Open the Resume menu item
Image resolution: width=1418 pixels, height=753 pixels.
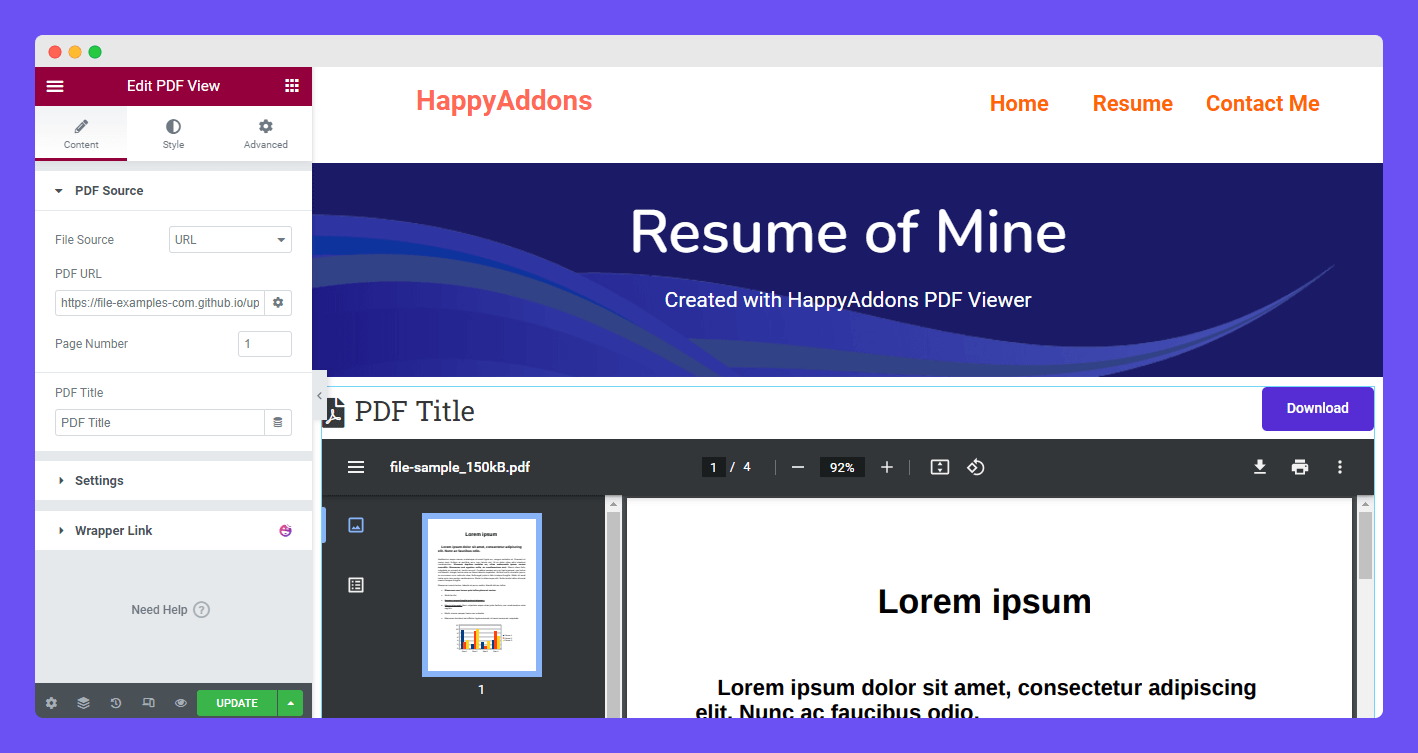1132,104
